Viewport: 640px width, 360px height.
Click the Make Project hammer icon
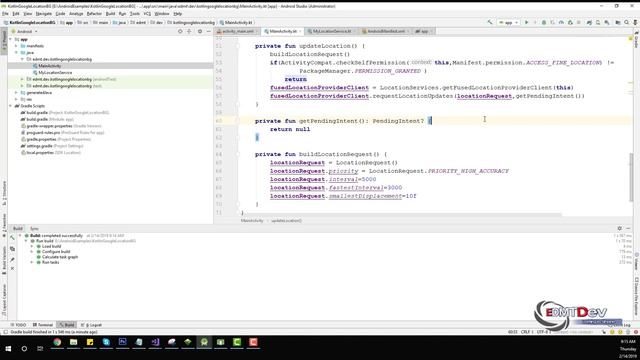click(x=490, y=22)
